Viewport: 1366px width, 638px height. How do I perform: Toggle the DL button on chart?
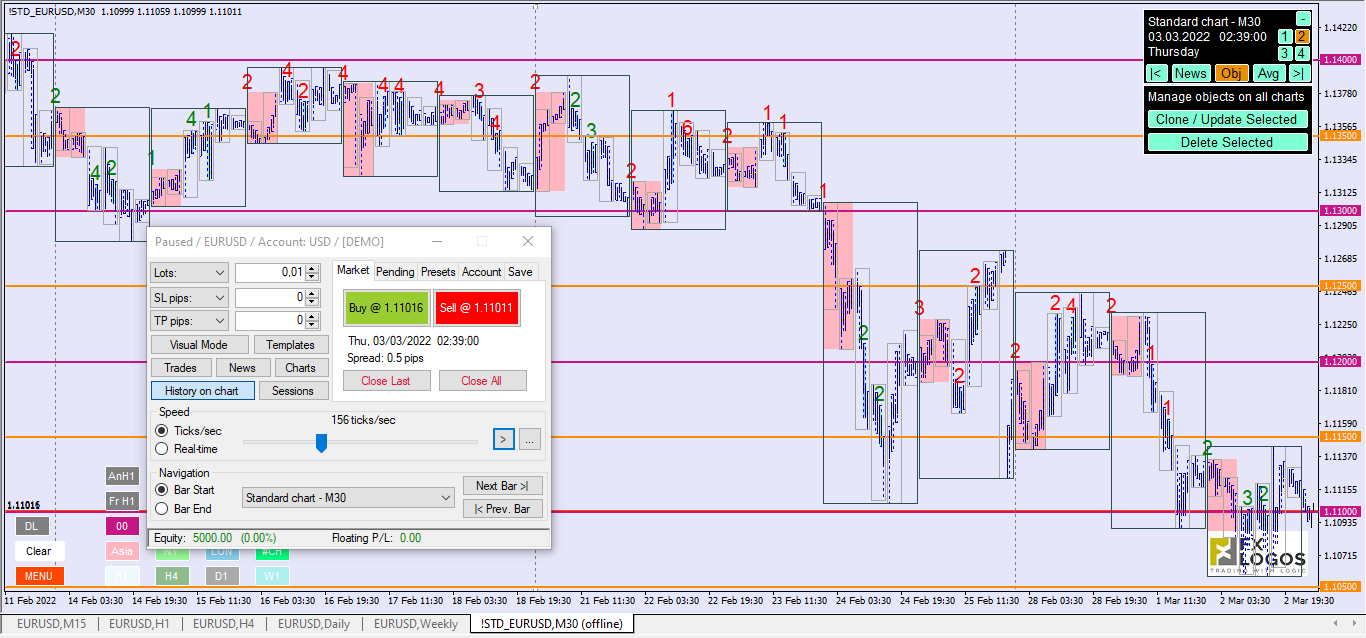pos(31,526)
